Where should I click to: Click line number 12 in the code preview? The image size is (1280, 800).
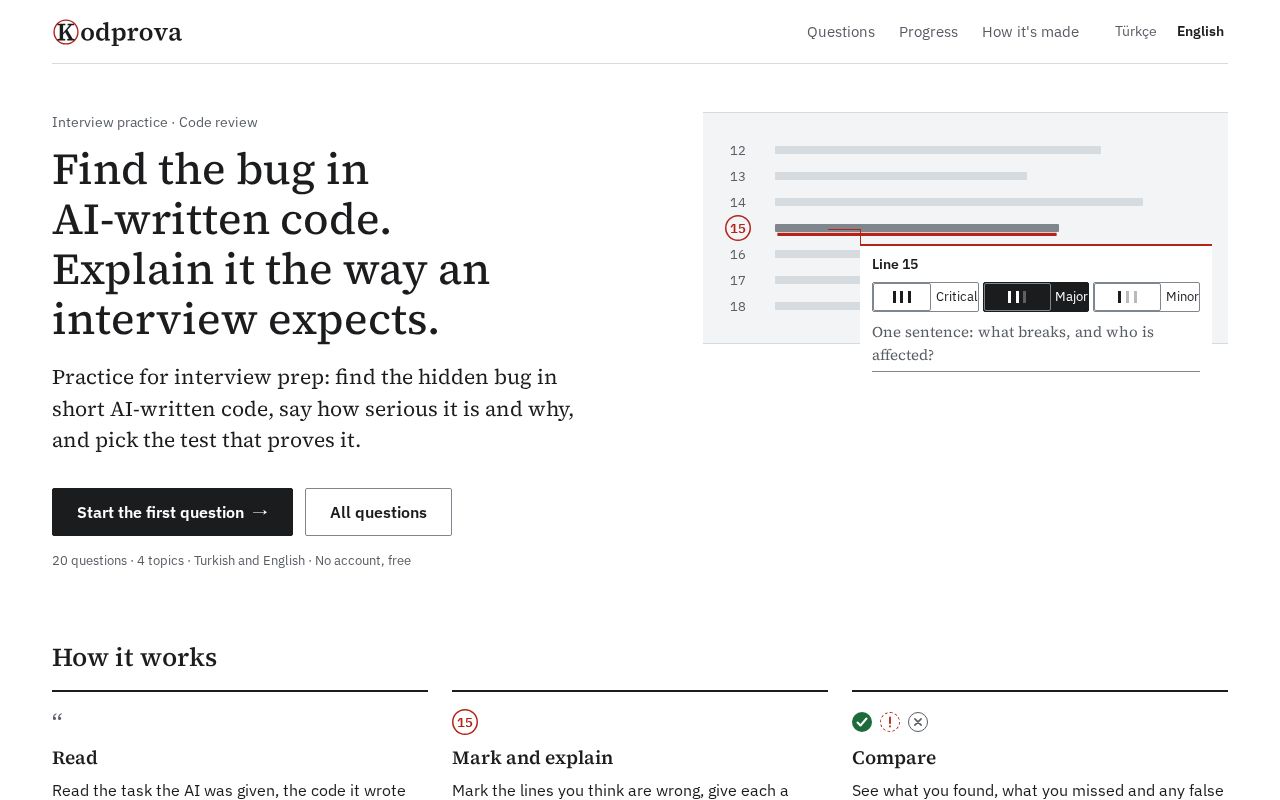(738, 150)
